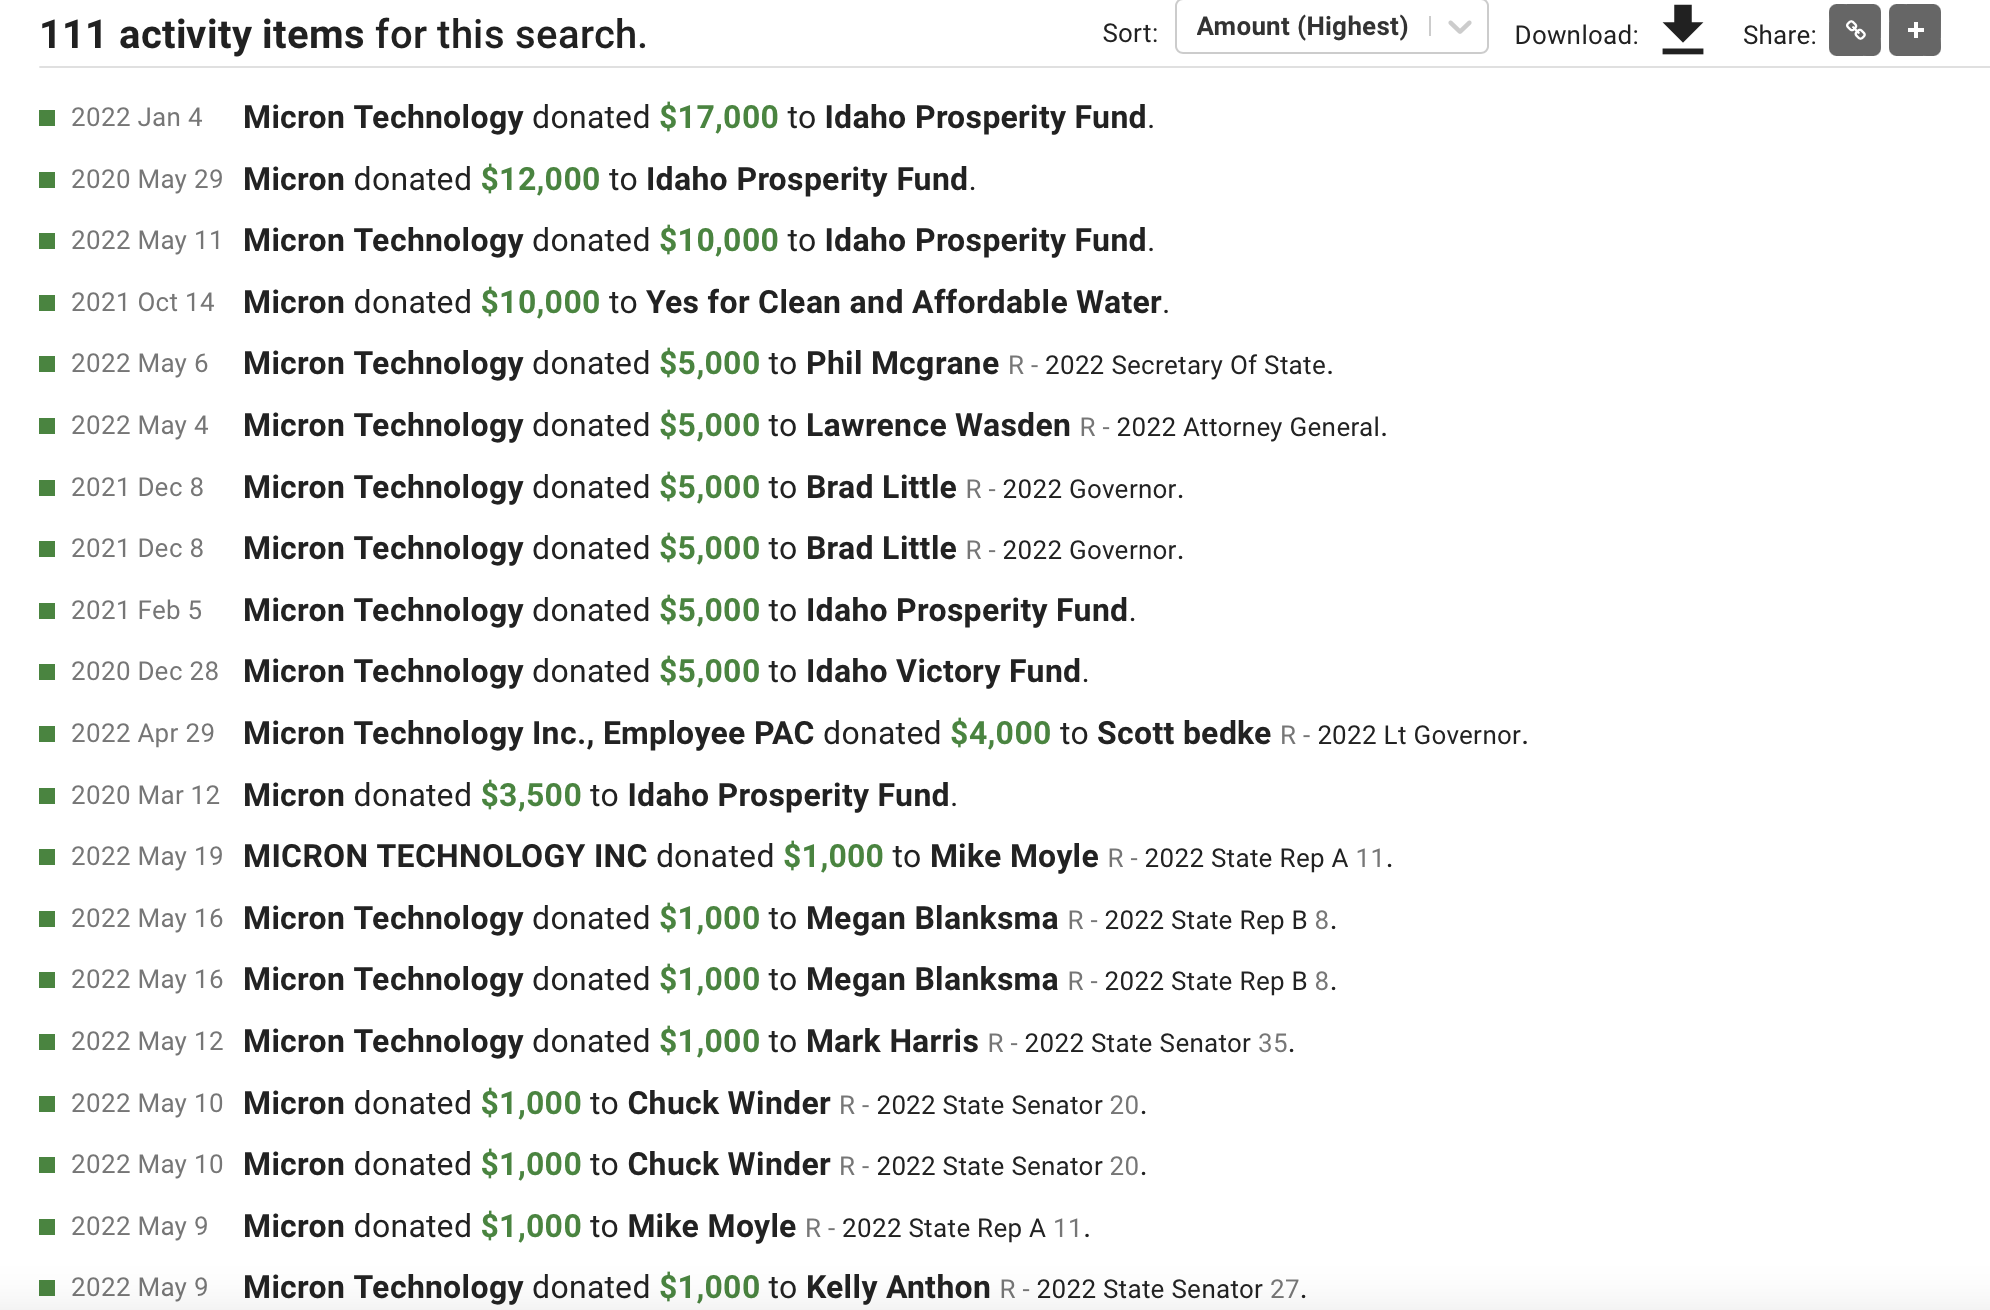Open the MICRON TECHNOLOGY INC donor link
1990x1310 pixels.
pyautogui.click(x=445, y=856)
